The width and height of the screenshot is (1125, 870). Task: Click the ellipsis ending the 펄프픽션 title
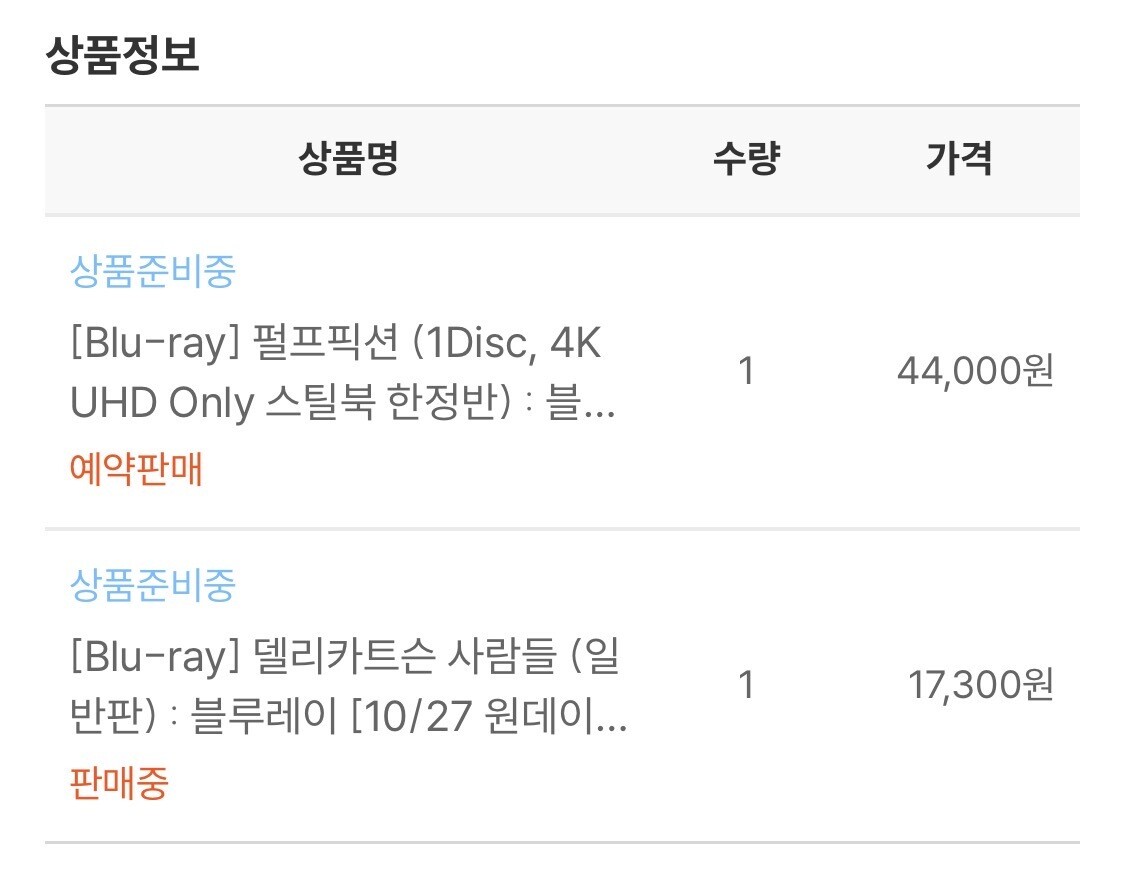pyautogui.click(x=599, y=407)
